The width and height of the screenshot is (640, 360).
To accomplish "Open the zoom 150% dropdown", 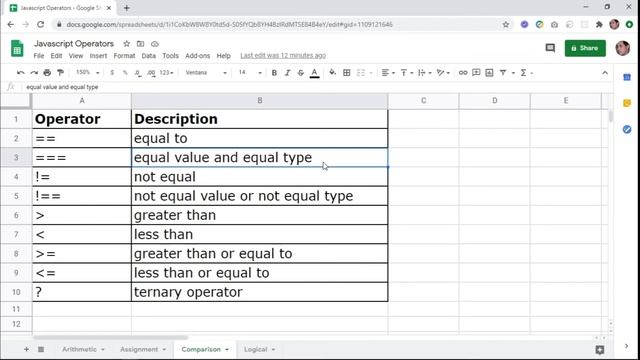I will click(x=87, y=73).
